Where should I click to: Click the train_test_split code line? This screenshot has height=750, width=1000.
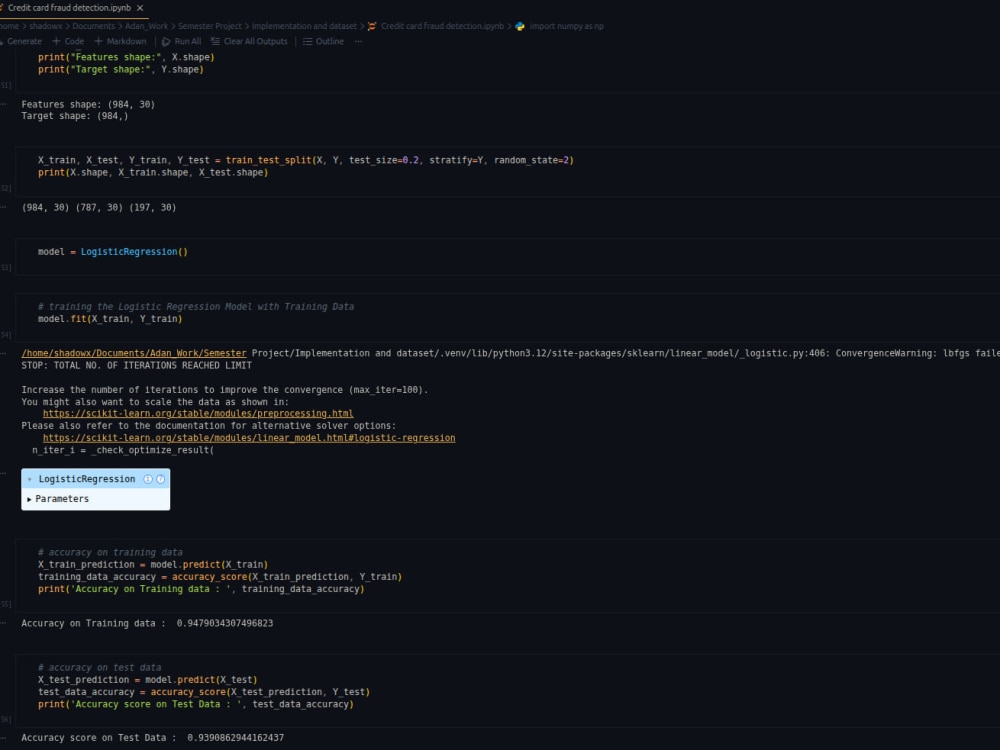coord(305,160)
